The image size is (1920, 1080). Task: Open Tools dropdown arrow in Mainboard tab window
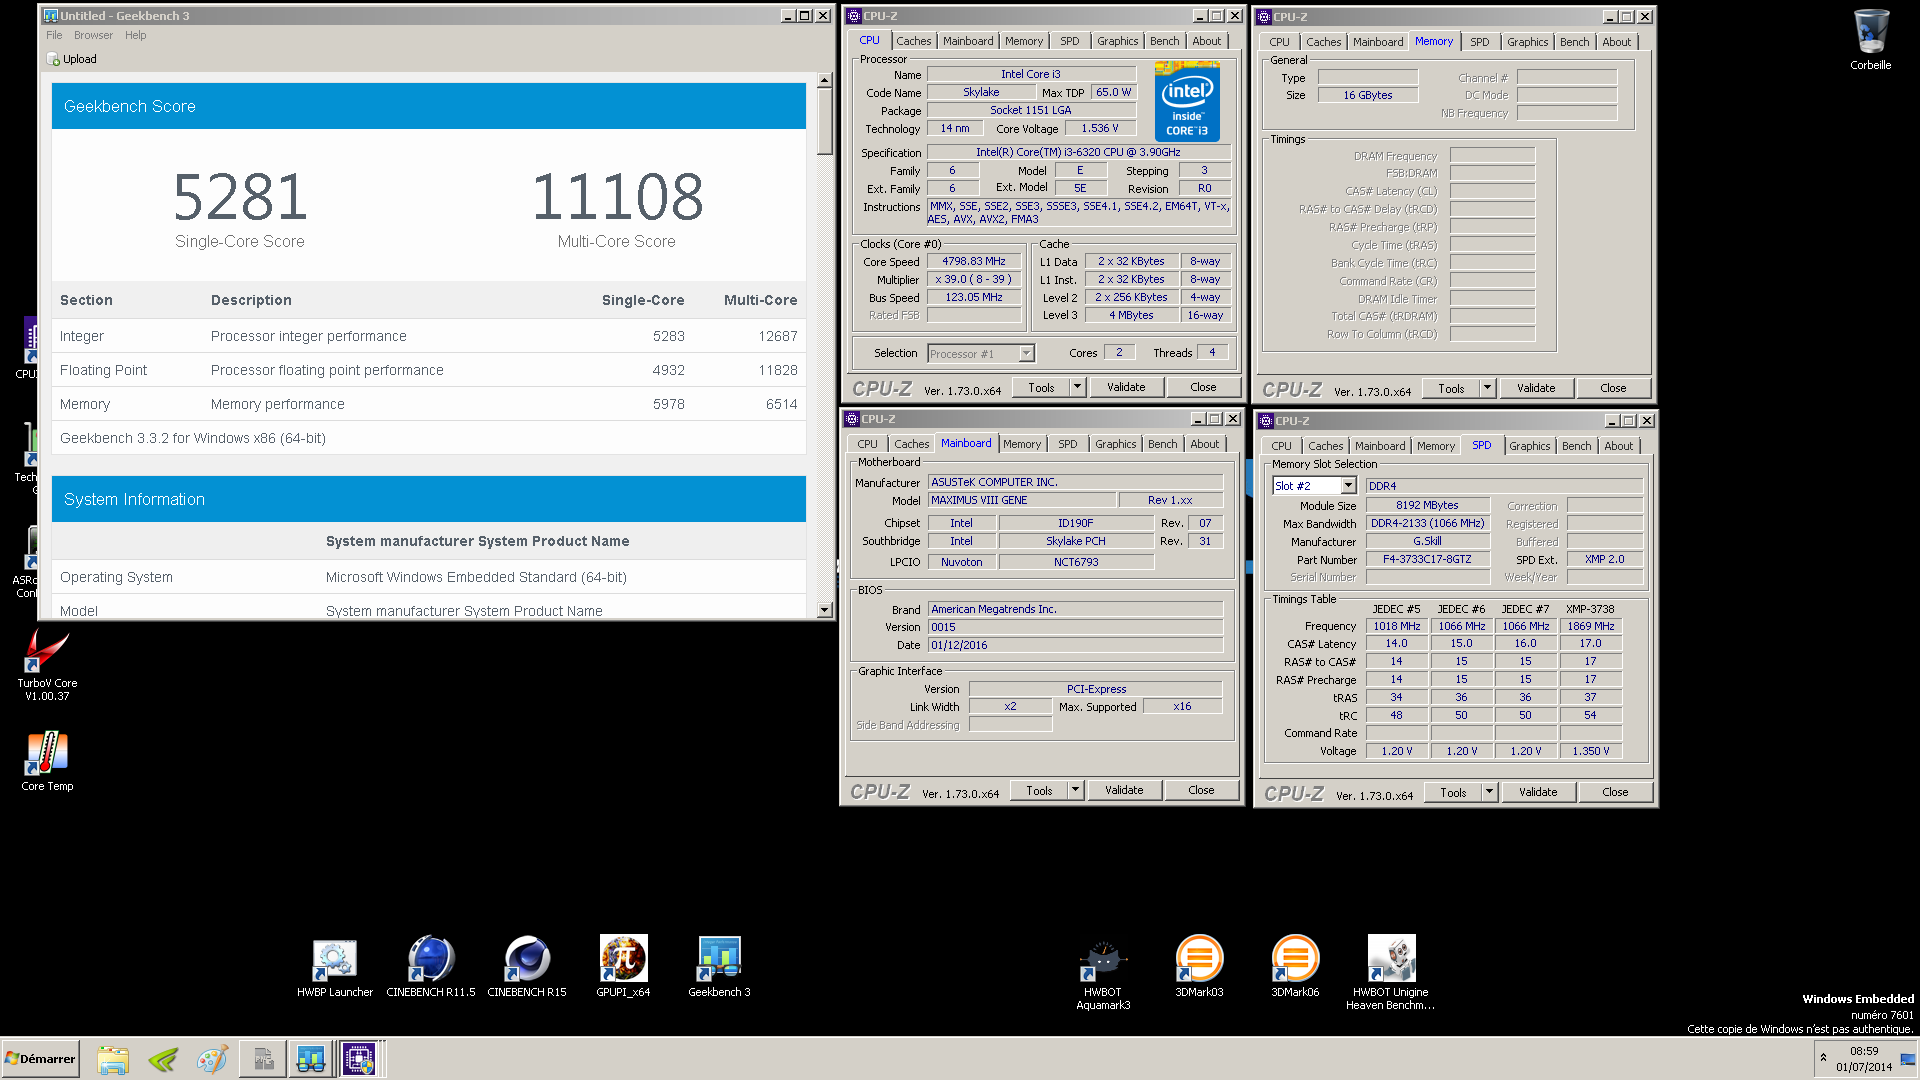[1075, 790]
